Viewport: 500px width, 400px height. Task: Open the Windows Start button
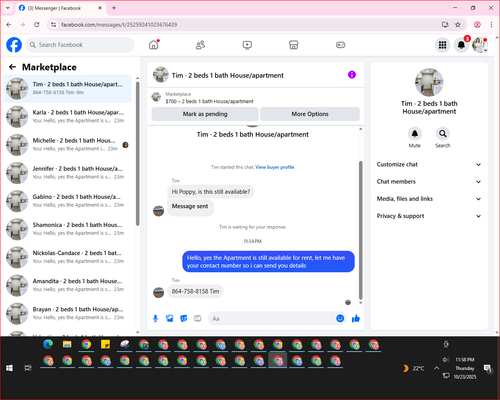pos(9,368)
